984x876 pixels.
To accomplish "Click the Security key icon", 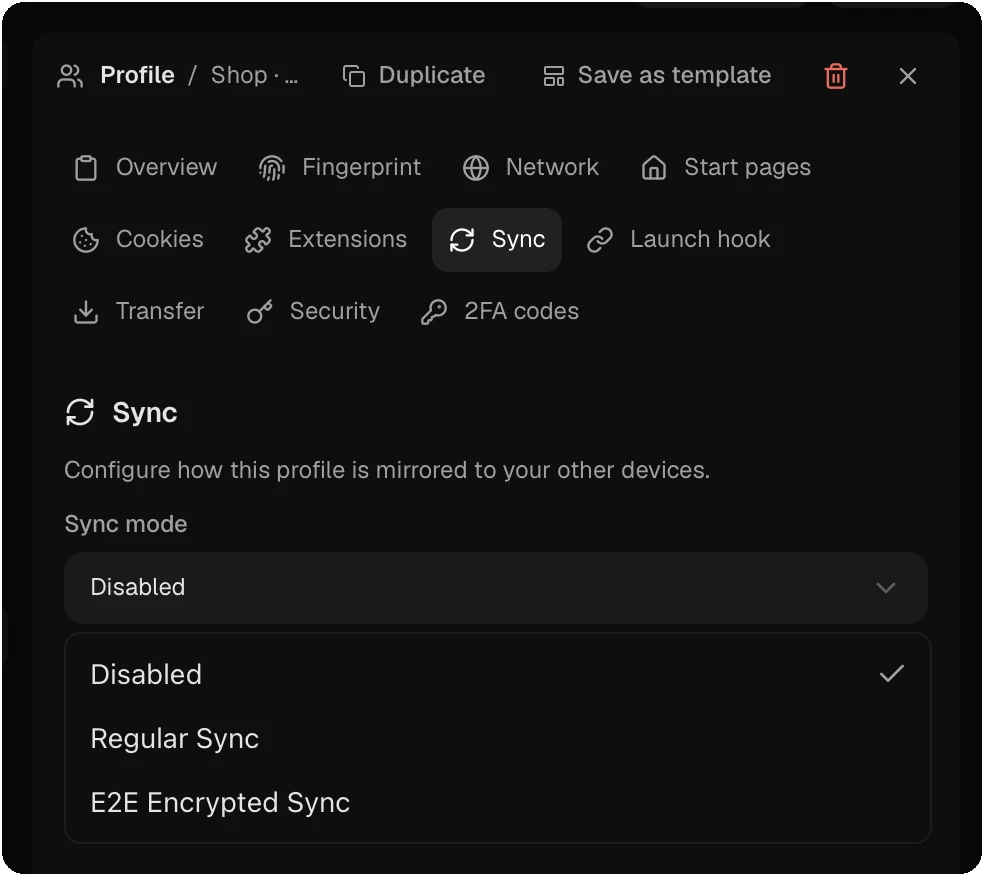I will click(x=259, y=312).
